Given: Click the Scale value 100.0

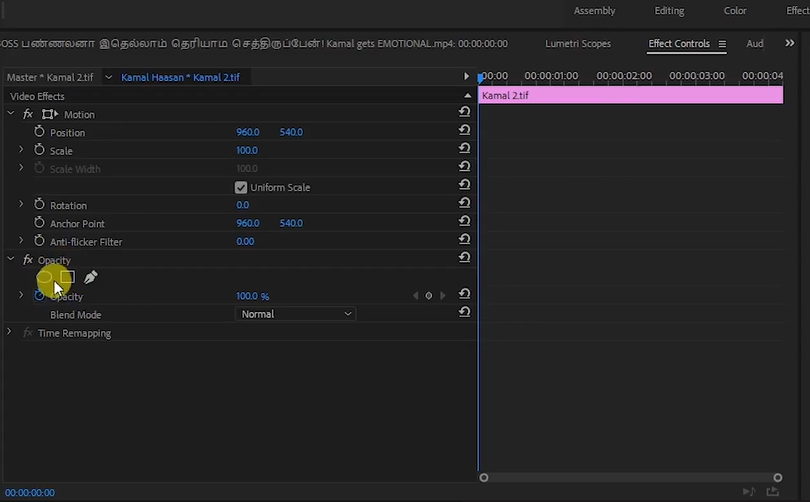Looking at the screenshot, I should tap(247, 150).
